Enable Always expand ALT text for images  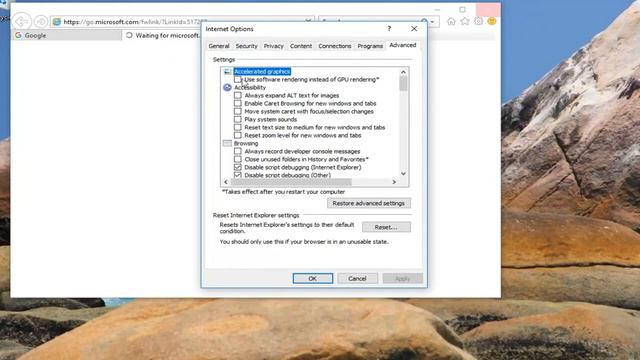pos(238,95)
